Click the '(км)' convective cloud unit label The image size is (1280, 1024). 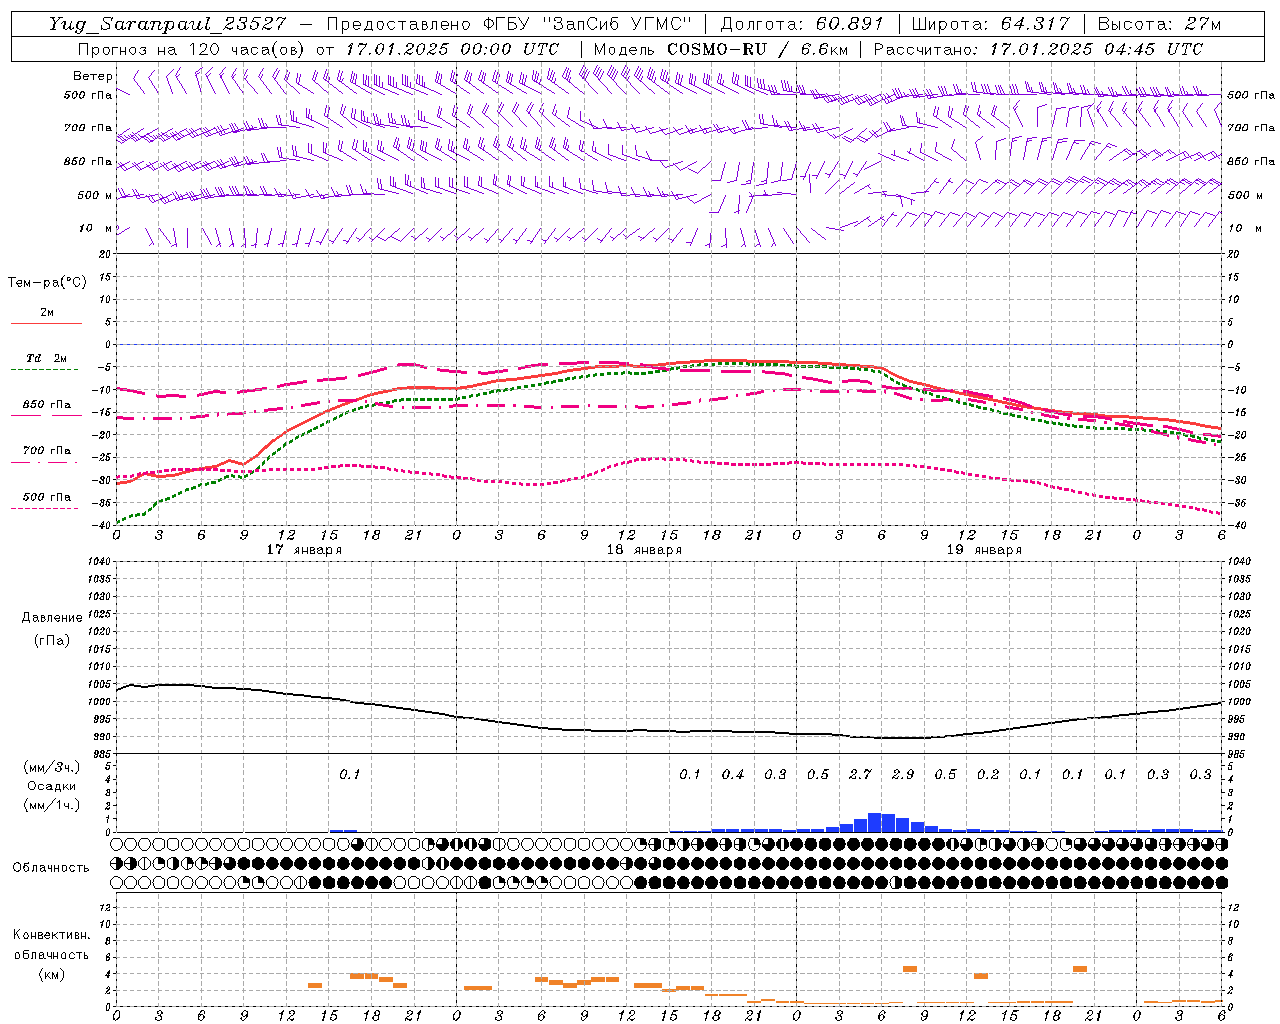click(51, 974)
